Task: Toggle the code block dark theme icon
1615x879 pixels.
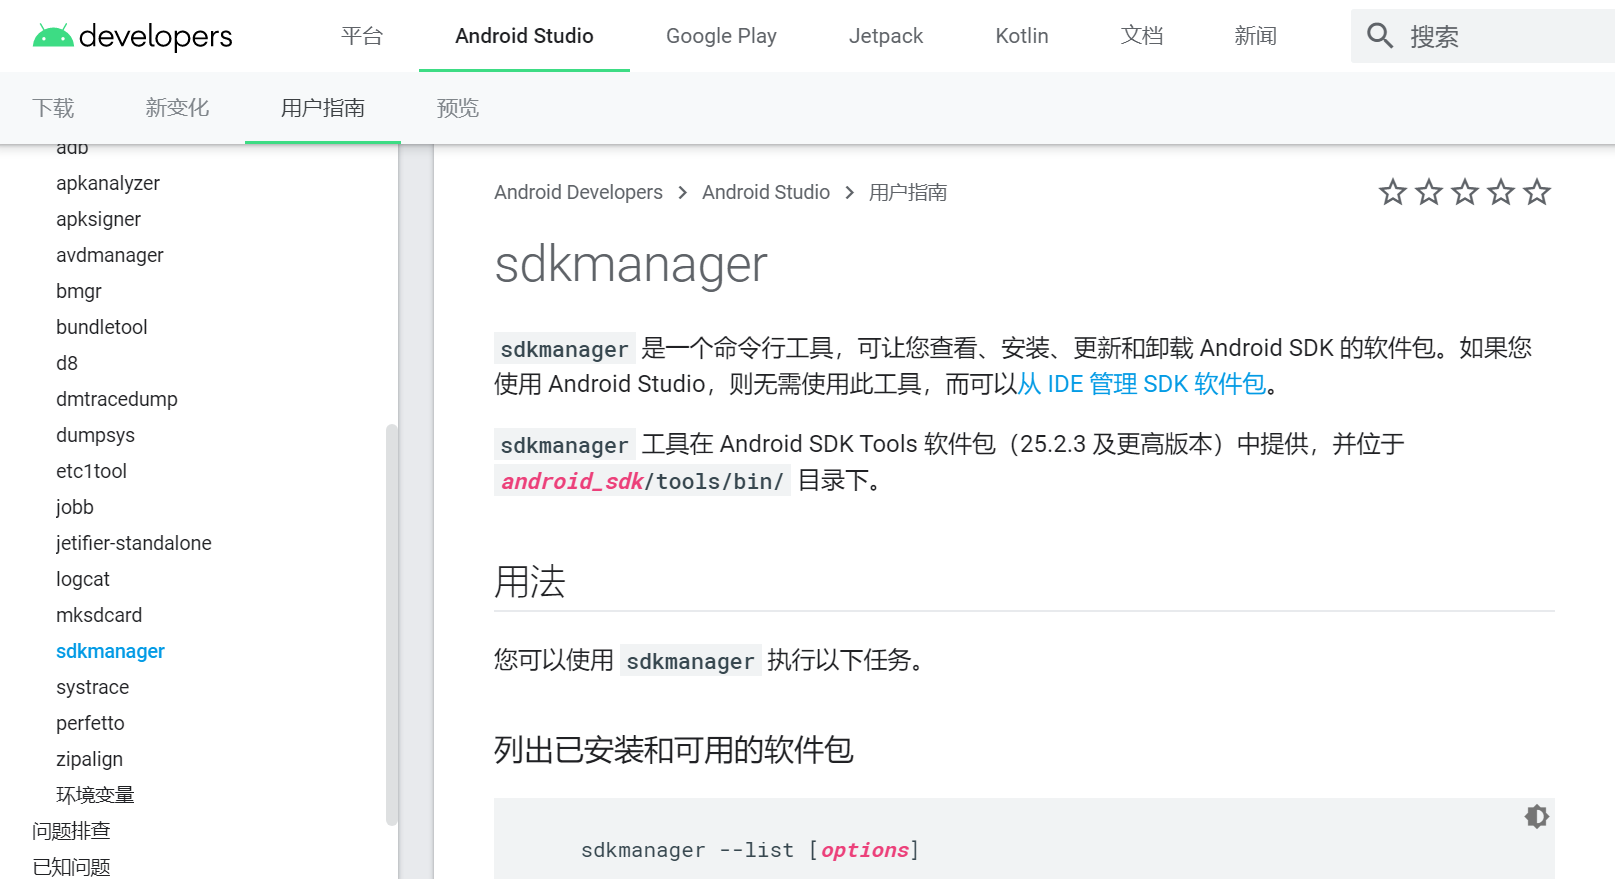Action: (1537, 816)
